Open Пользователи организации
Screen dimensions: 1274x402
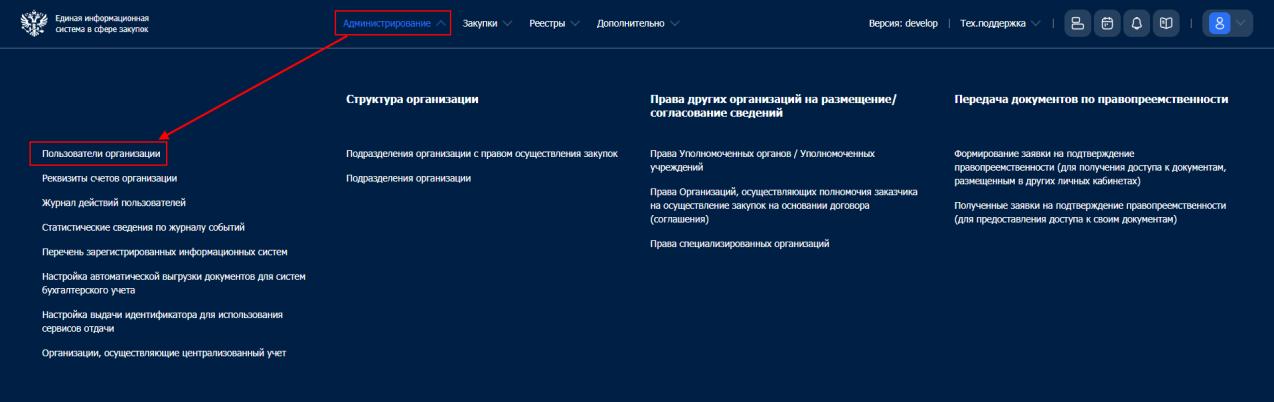(x=100, y=153)
